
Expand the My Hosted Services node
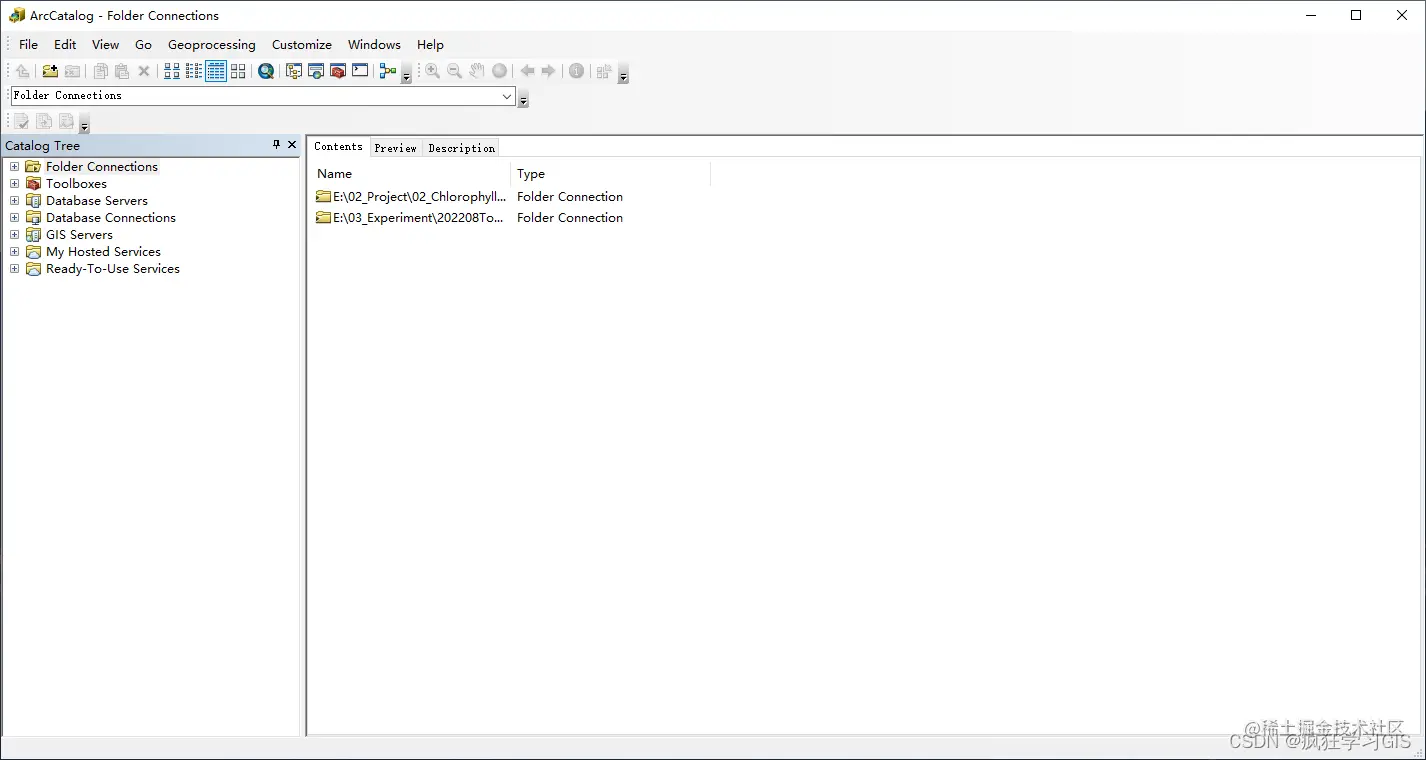click(14, 252)
